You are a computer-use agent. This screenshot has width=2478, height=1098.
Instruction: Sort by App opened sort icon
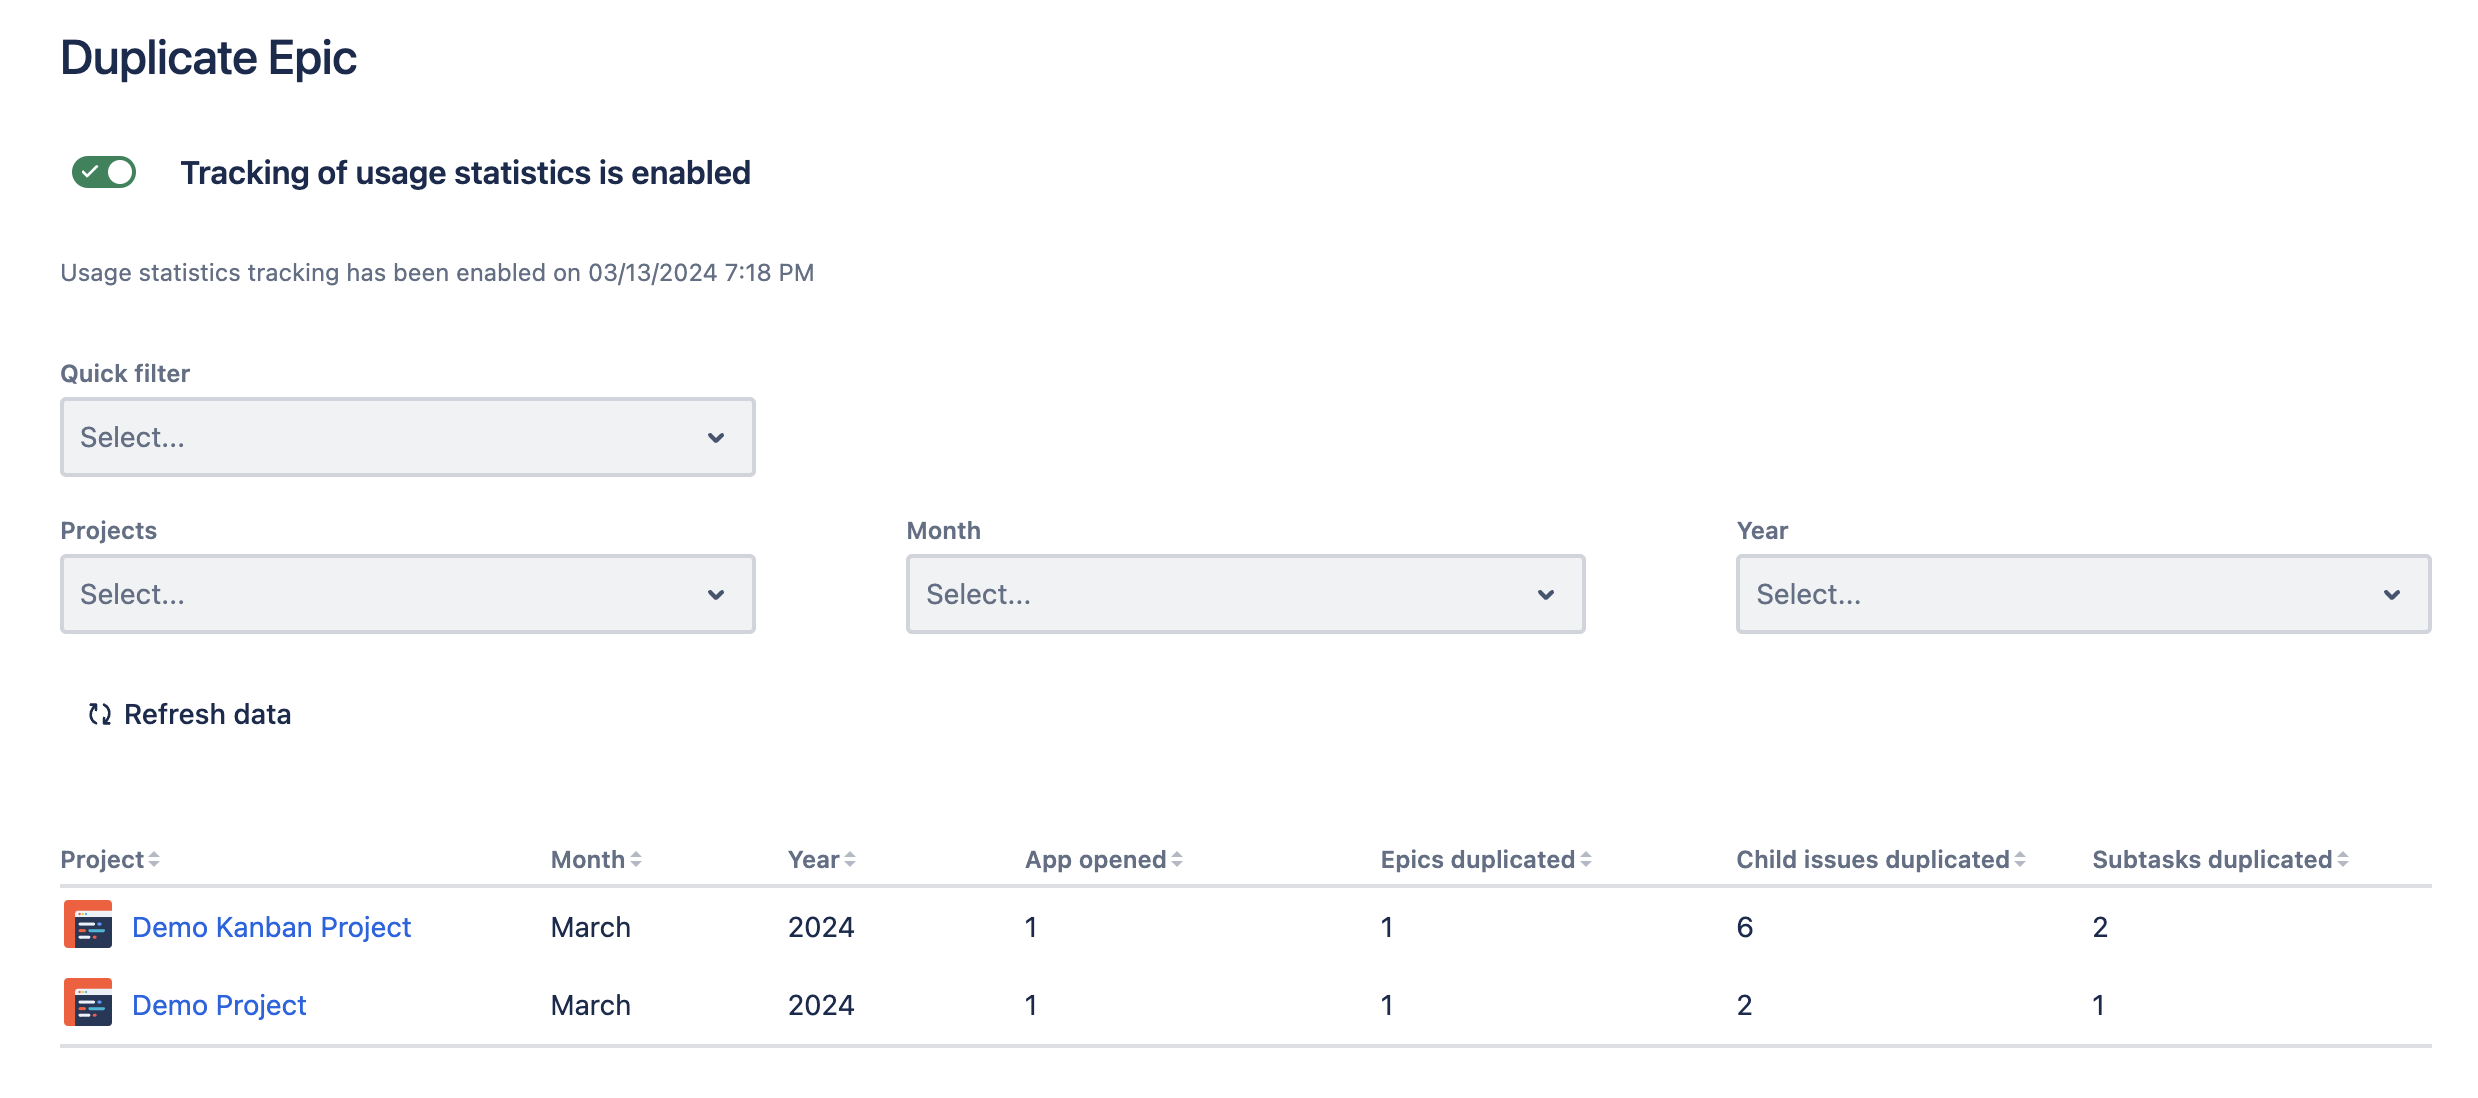click(1177, 860)
